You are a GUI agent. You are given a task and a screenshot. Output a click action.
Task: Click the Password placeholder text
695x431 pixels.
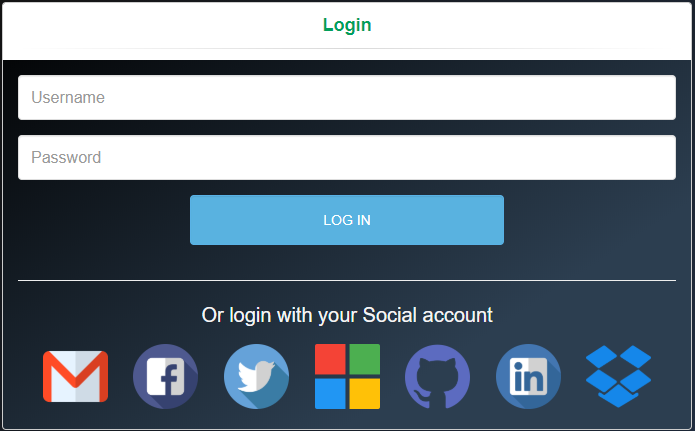(66, 157)
